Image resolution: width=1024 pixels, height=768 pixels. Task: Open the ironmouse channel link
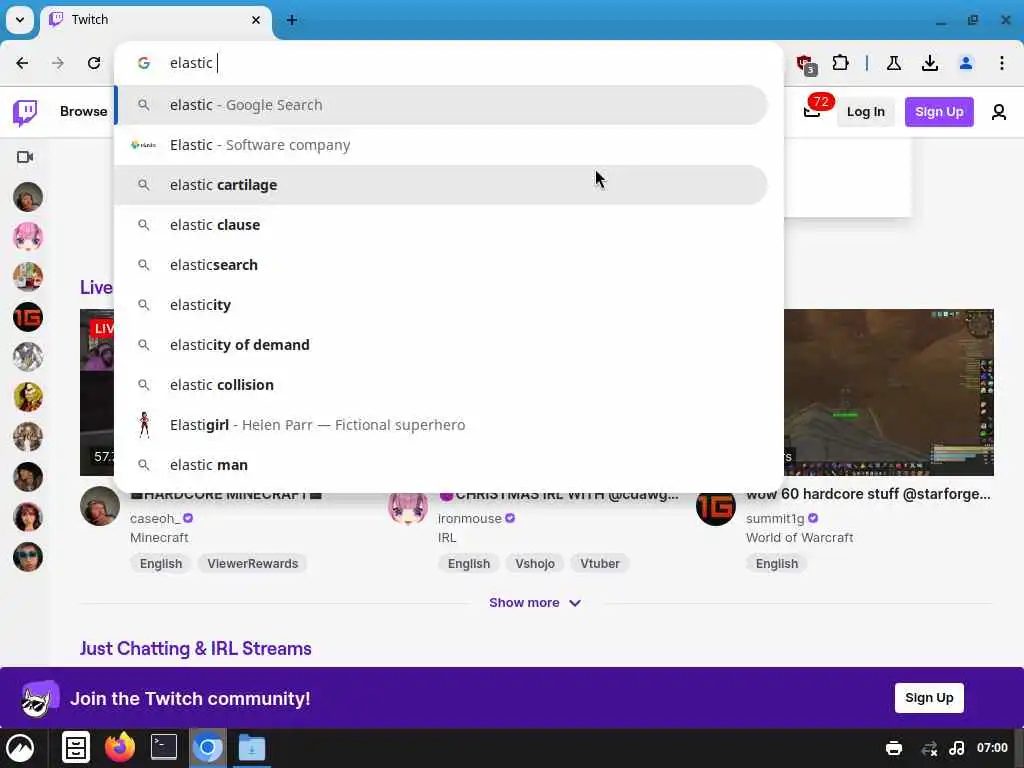coord(470,519)
